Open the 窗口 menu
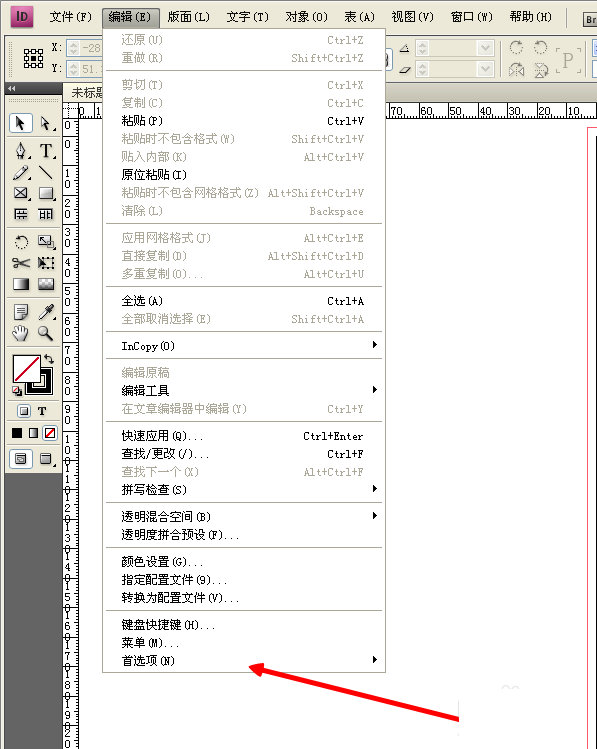The height and width of the screenshot is (749, 597). (x=472, y=17)
